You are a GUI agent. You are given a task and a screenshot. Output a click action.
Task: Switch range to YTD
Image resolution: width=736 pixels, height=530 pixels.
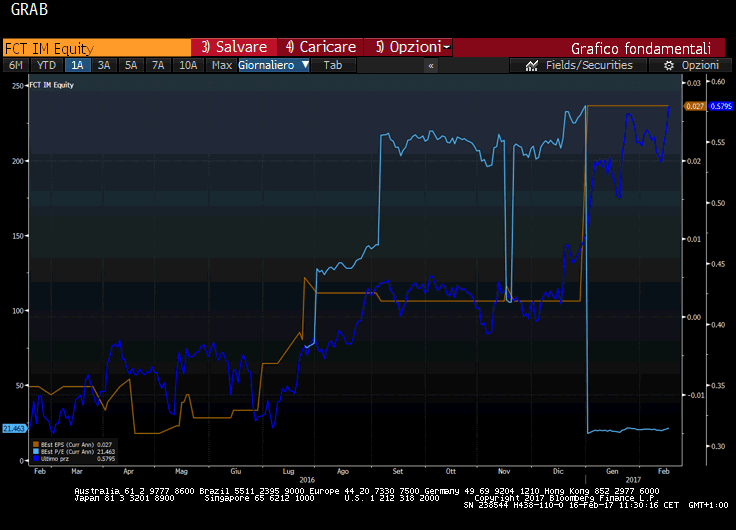pos(46,65)
